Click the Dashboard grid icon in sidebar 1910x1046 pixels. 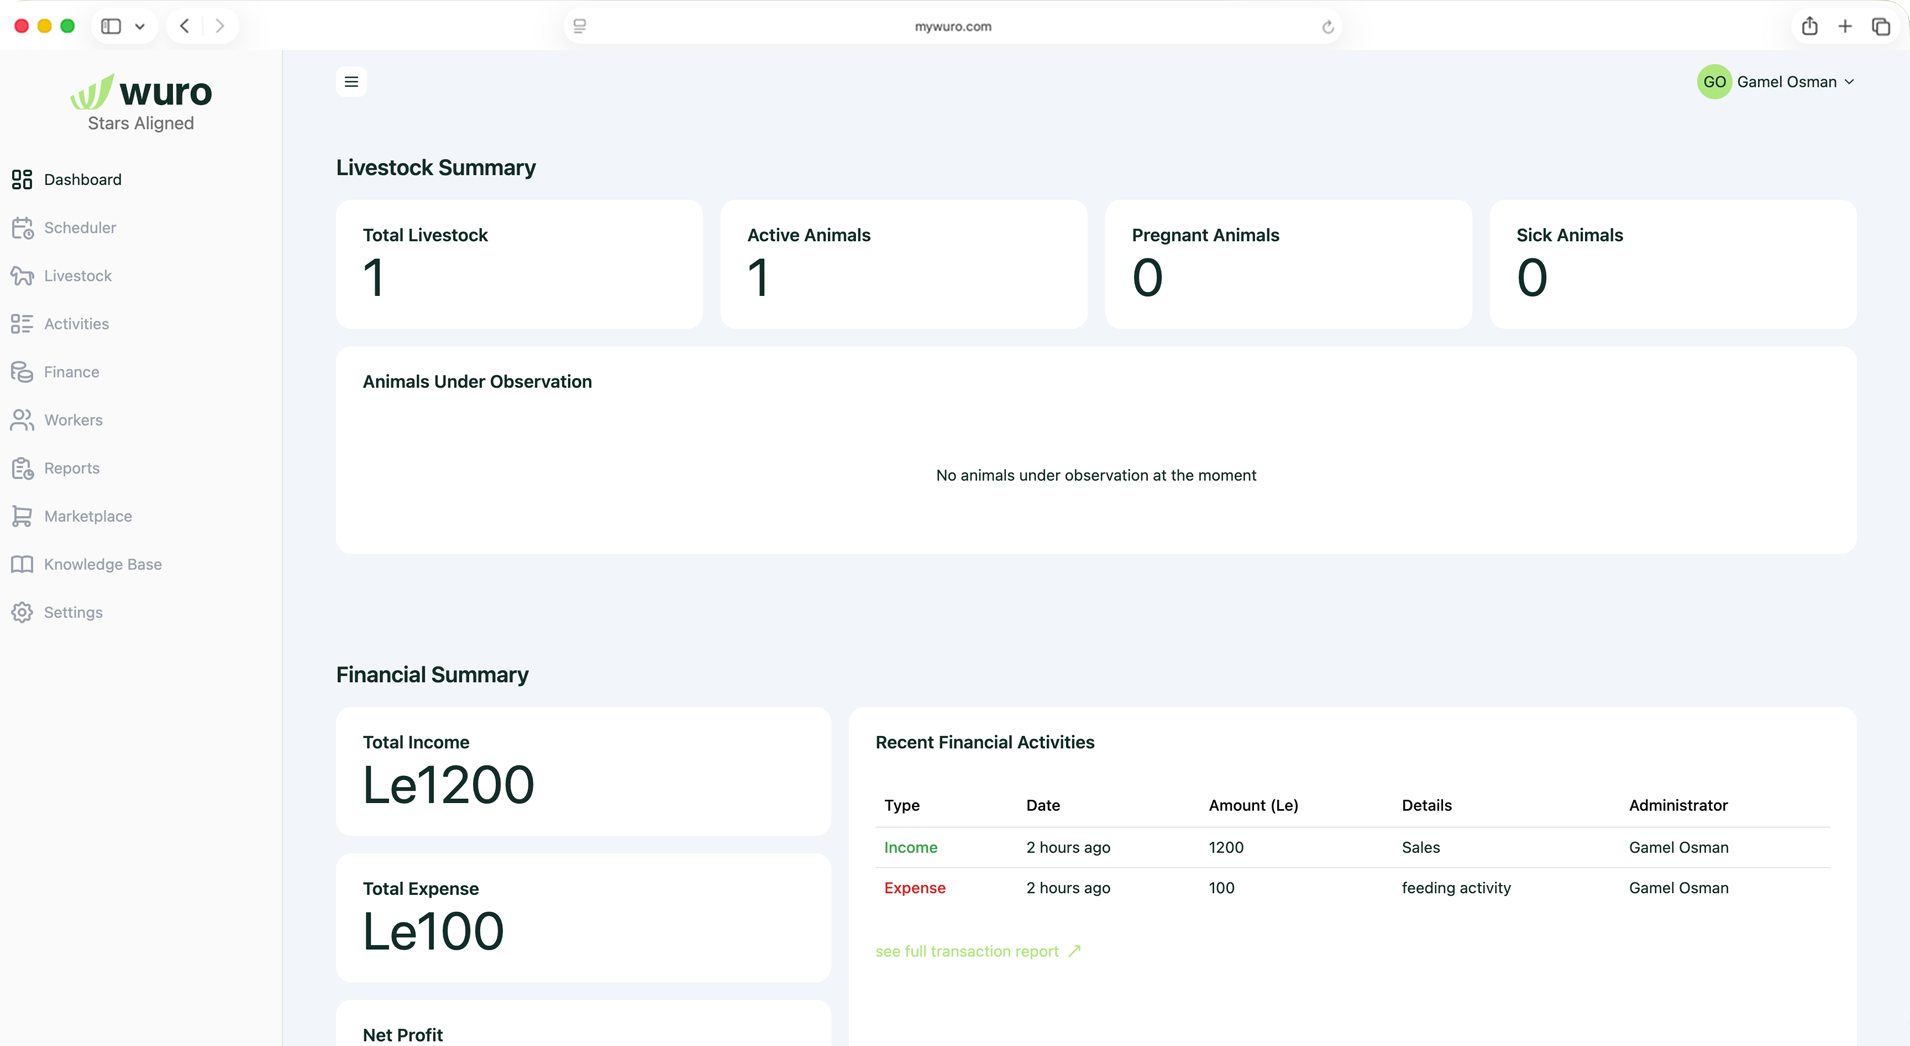tap(22, 180)
